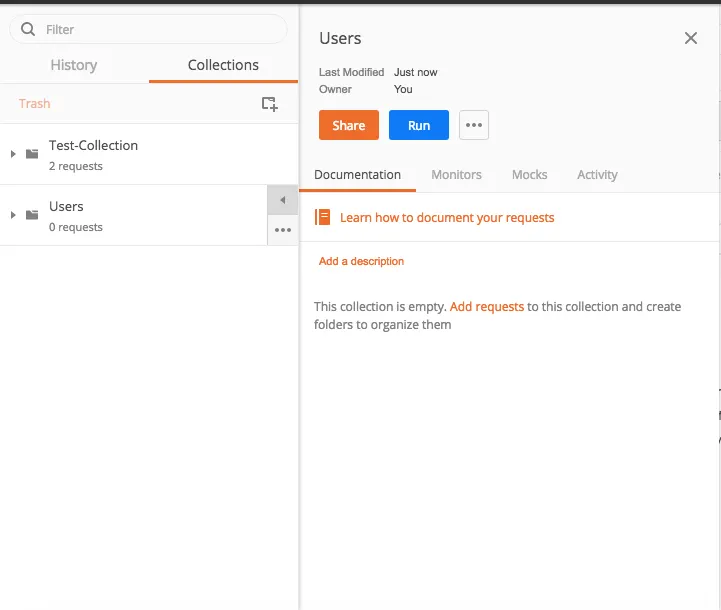The height and width of the screenshot is (610, 721).
Task: Open Learn how to document your requests
Action: click(447, 217)
